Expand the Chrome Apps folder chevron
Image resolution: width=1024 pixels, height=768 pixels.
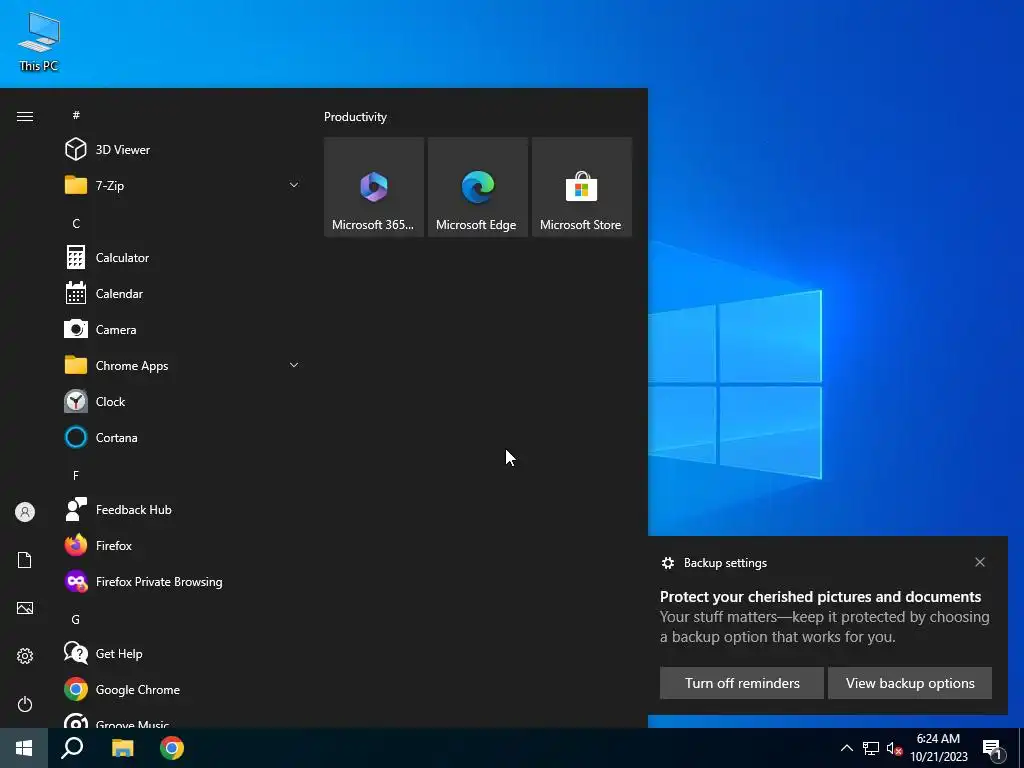tap(294, 366)
